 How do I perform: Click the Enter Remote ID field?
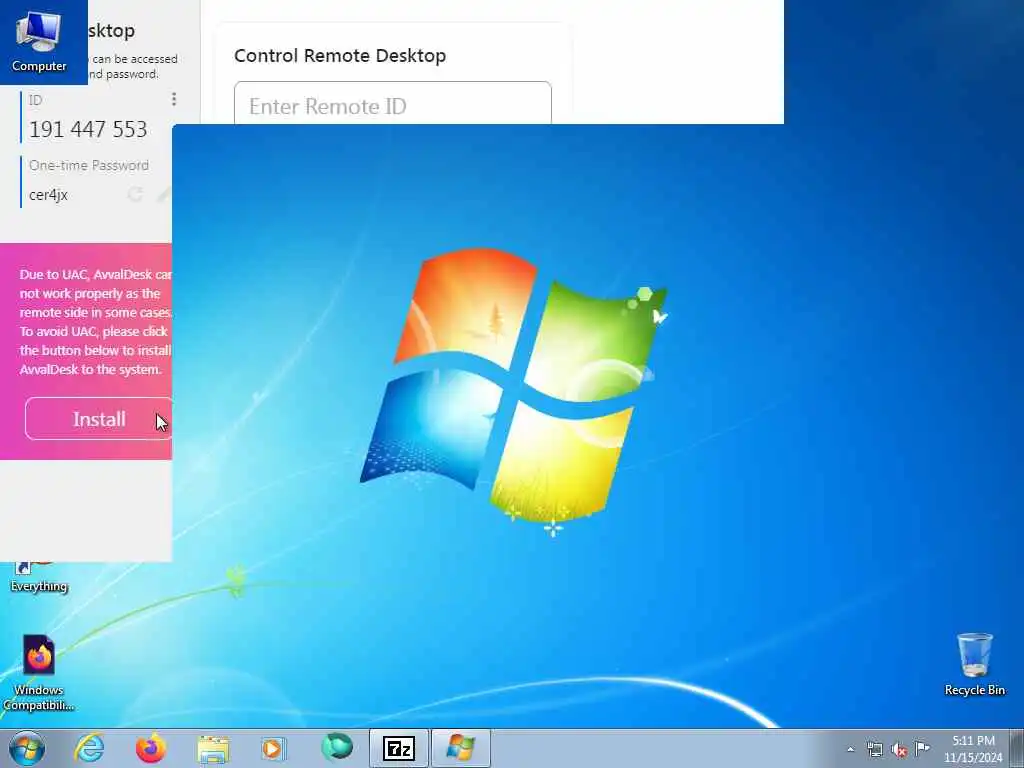point(392,103)
